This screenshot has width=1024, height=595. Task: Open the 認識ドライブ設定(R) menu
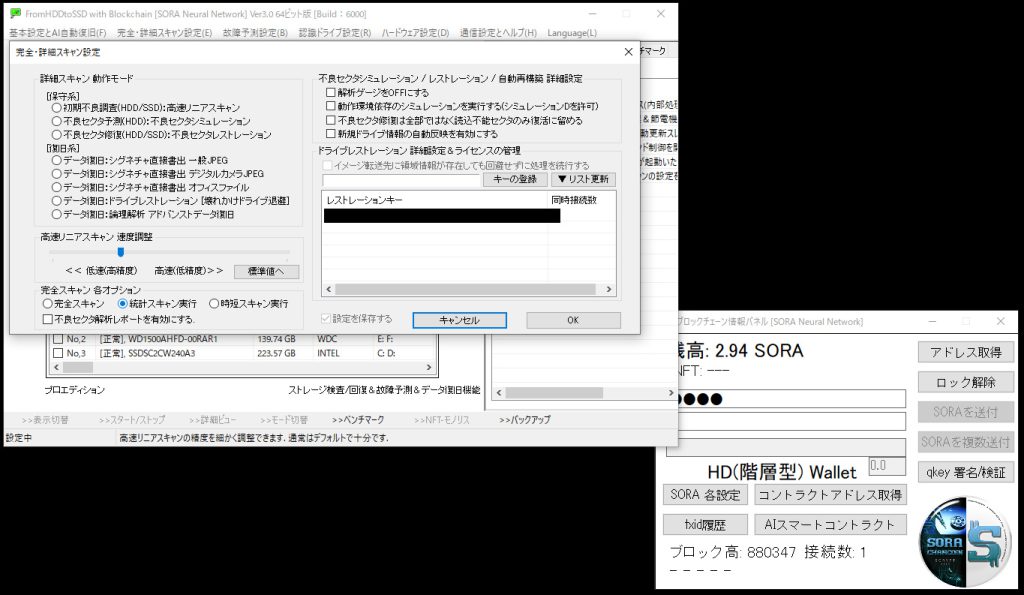pos(335,33)
